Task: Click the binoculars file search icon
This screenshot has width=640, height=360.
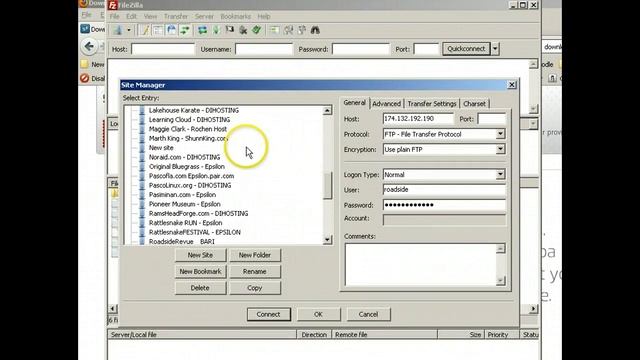Action: (x=316, y=30)
